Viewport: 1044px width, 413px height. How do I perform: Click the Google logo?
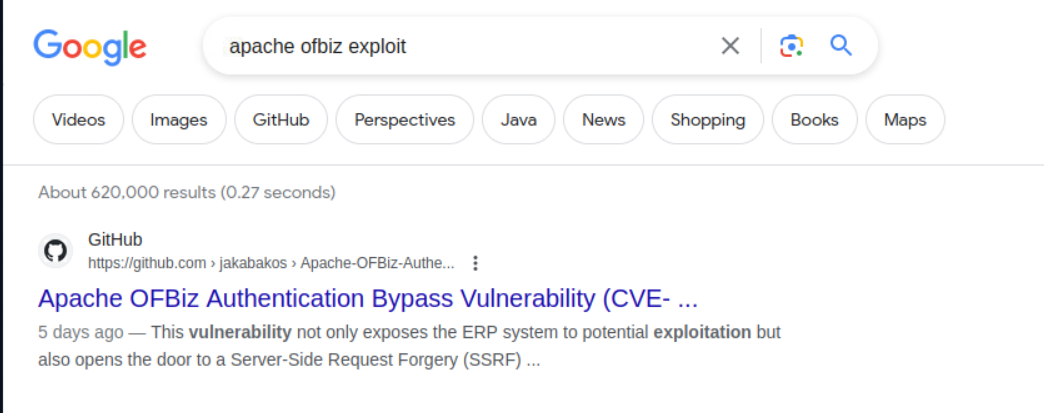click(x=90, y=46)
